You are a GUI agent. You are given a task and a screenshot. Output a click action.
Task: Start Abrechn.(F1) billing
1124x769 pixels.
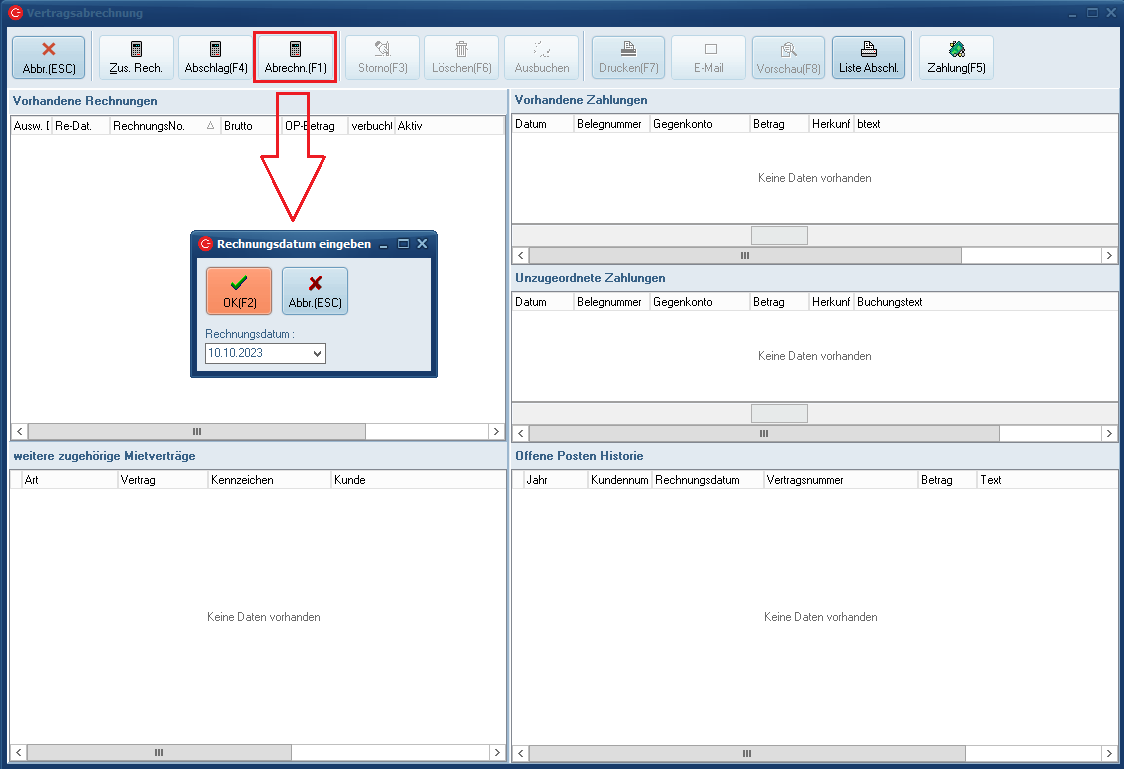click(x=295, y=57)
